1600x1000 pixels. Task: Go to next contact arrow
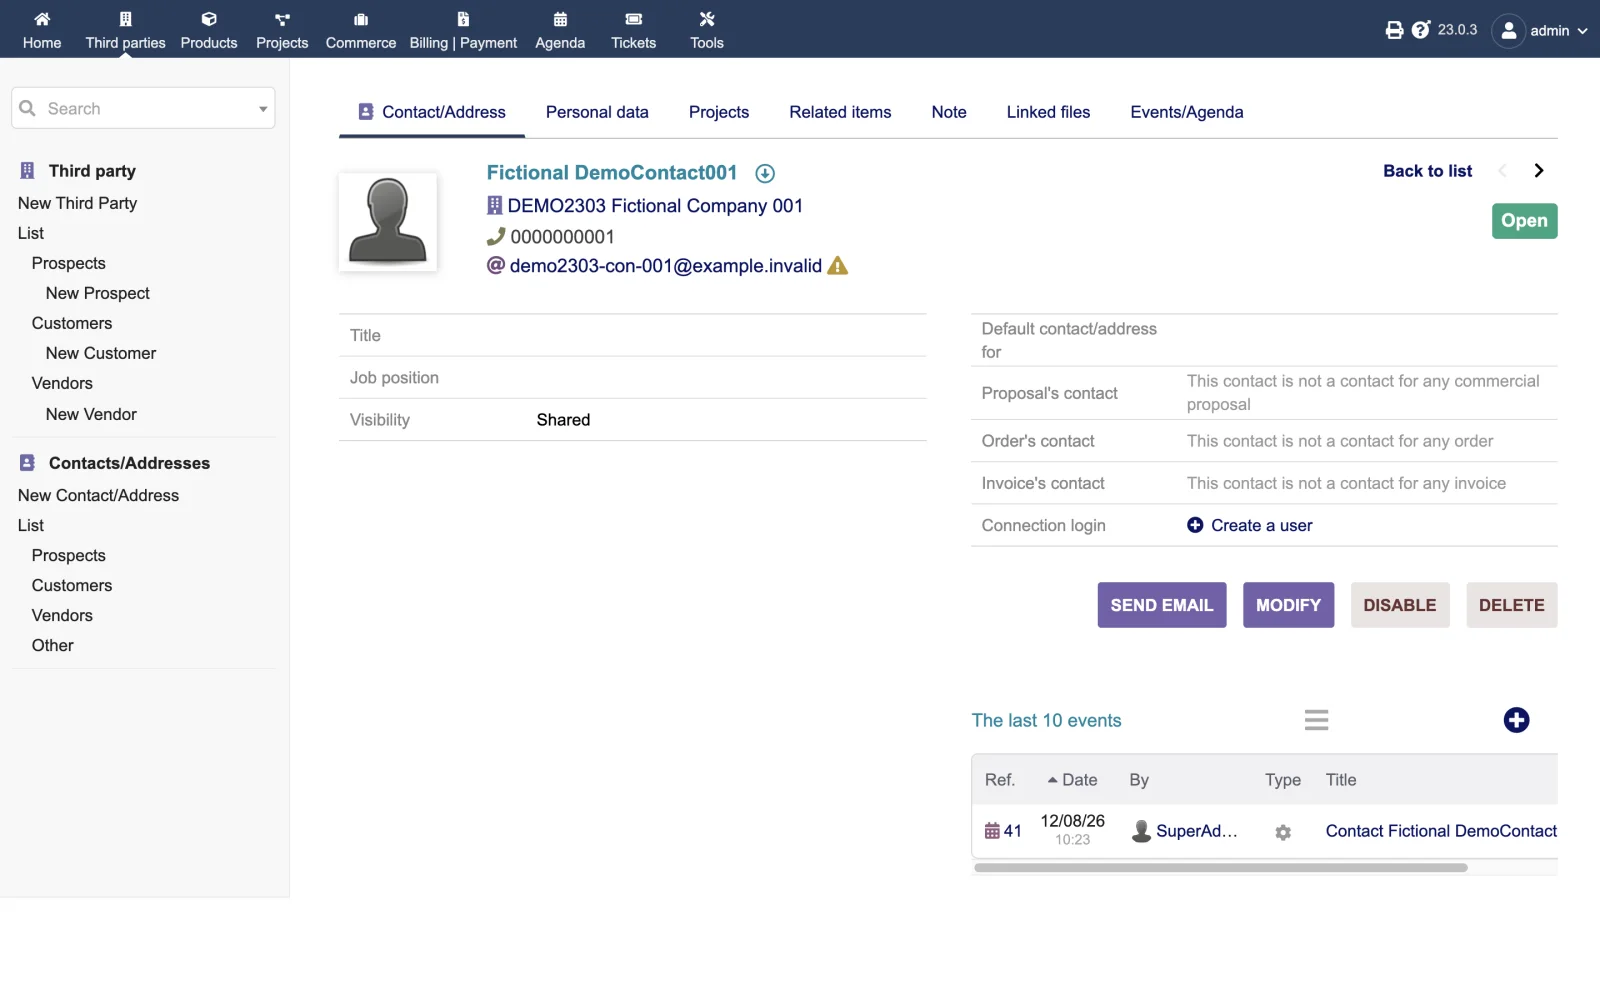pyautogui.click(x=1539, y=171)
